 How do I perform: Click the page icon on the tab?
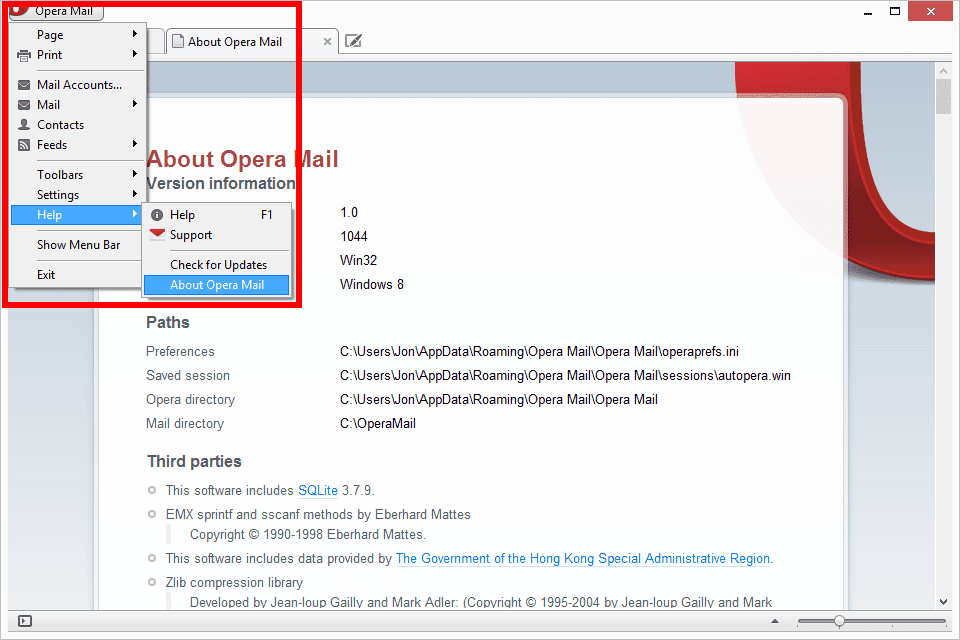click(178, 42)
